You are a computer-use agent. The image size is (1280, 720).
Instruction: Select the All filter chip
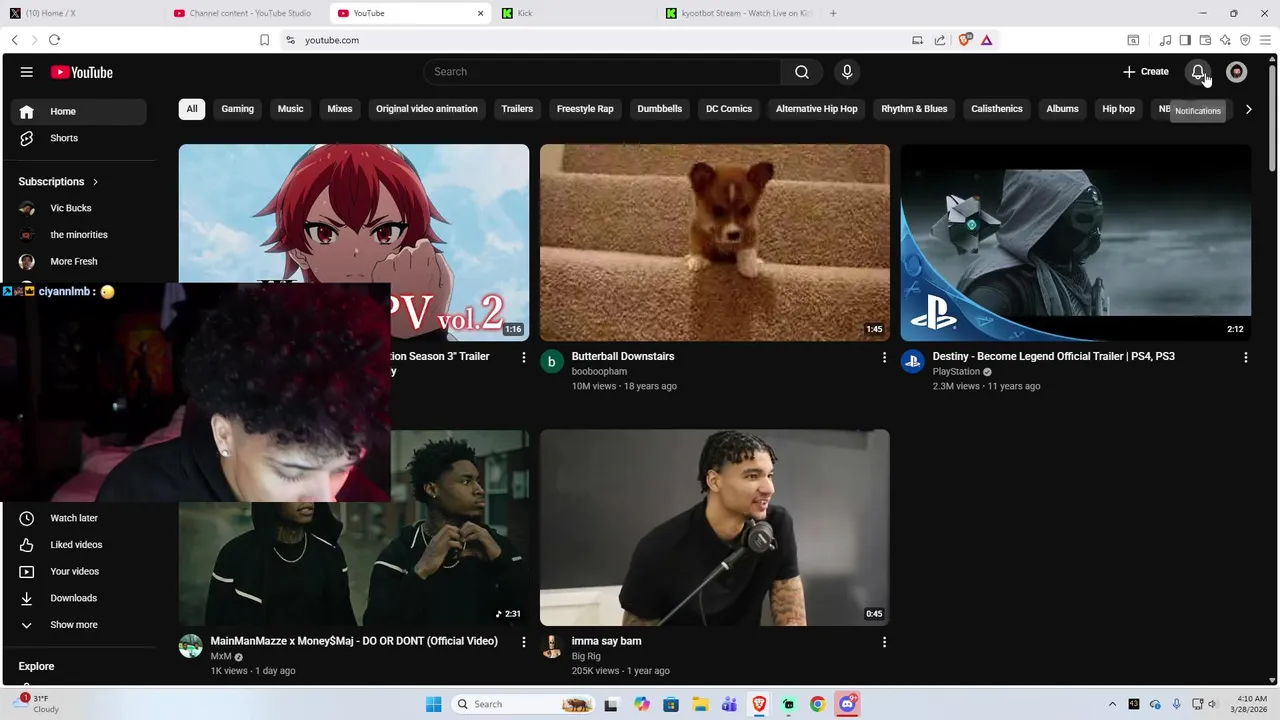pyautogui.click(x=192, y=109)
